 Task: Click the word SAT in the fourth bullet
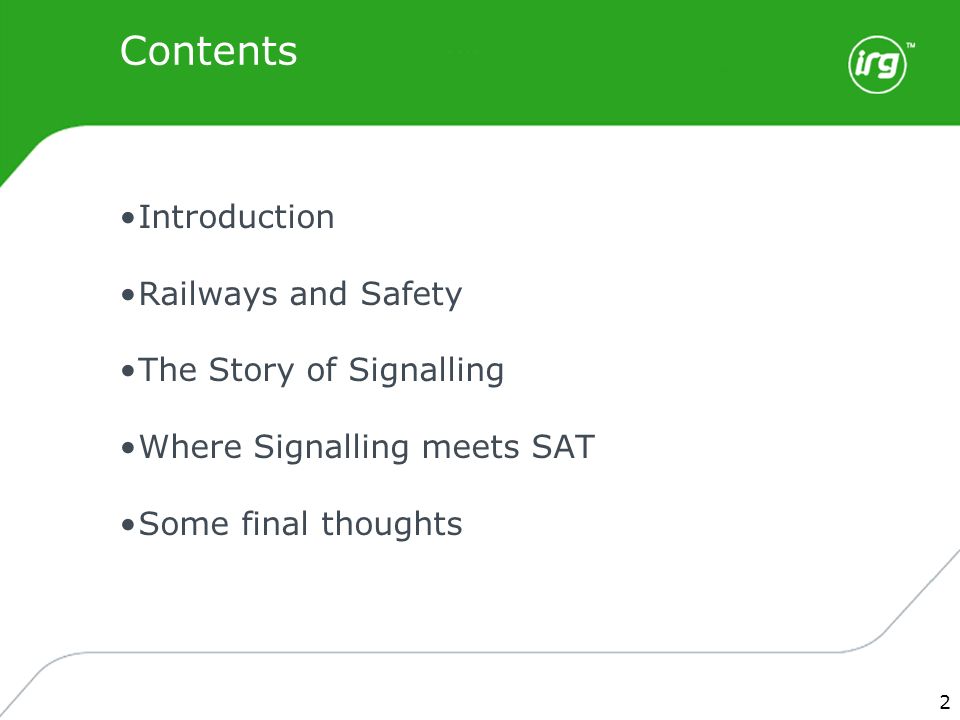coord(563,446)
